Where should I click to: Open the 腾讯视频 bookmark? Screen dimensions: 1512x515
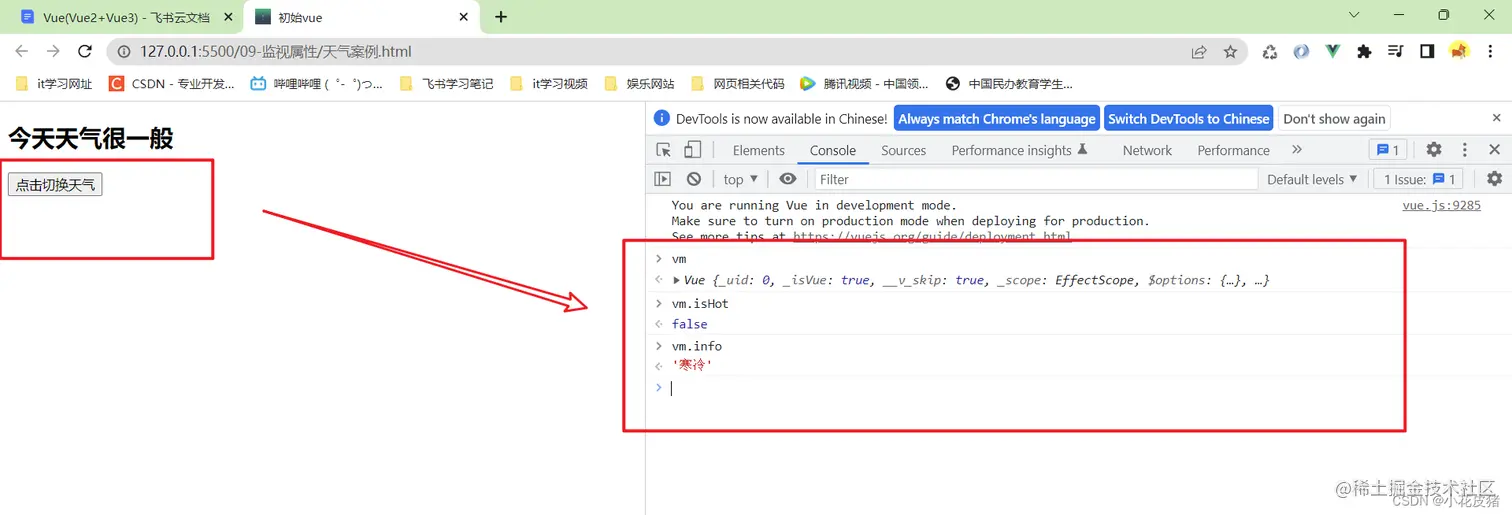click(x=864, y=84)
